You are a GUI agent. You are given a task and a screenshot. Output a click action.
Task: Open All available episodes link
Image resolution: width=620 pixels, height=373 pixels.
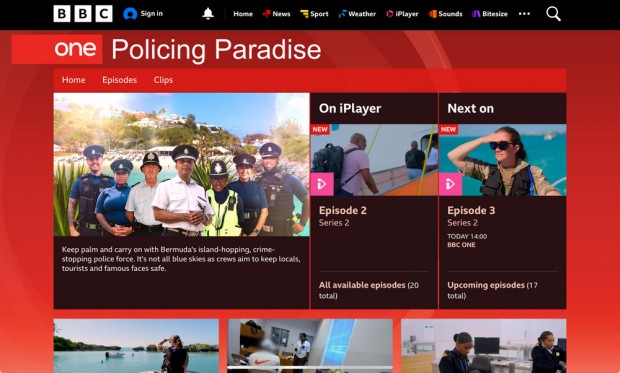(x=362, y=285)
